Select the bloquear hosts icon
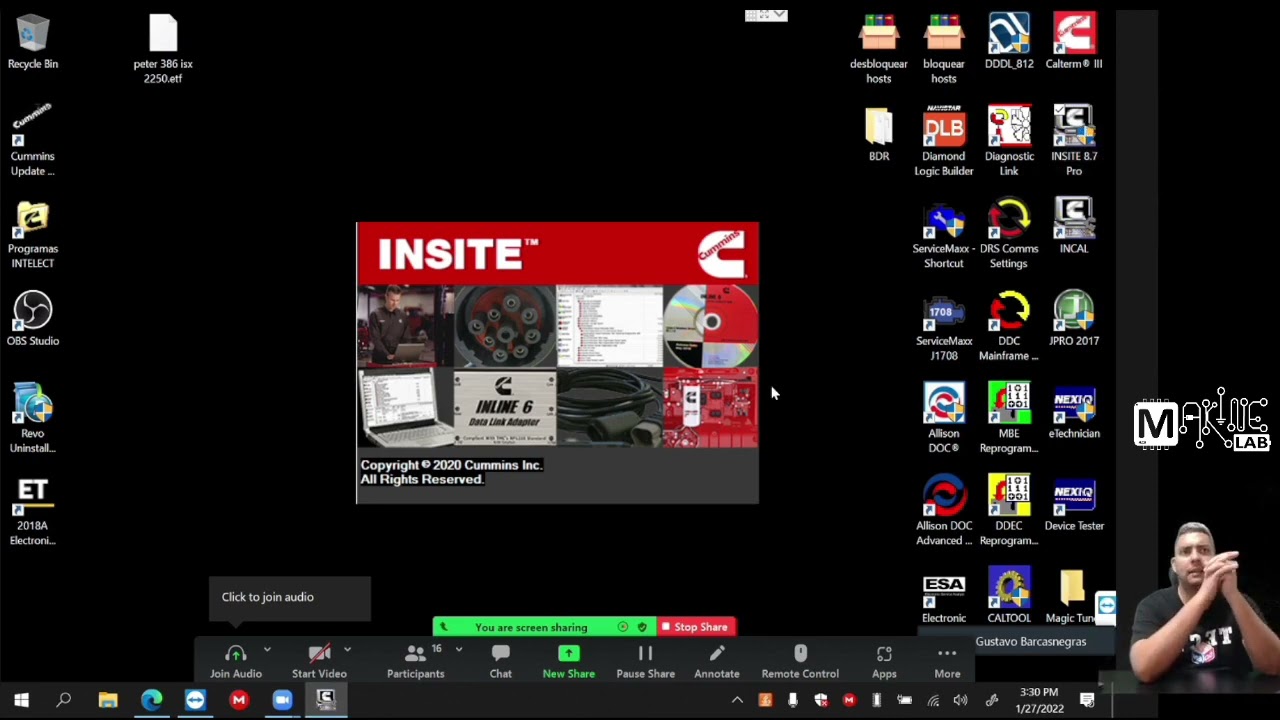The height and width of the screenshot is (720, 1280). [944, 48]
